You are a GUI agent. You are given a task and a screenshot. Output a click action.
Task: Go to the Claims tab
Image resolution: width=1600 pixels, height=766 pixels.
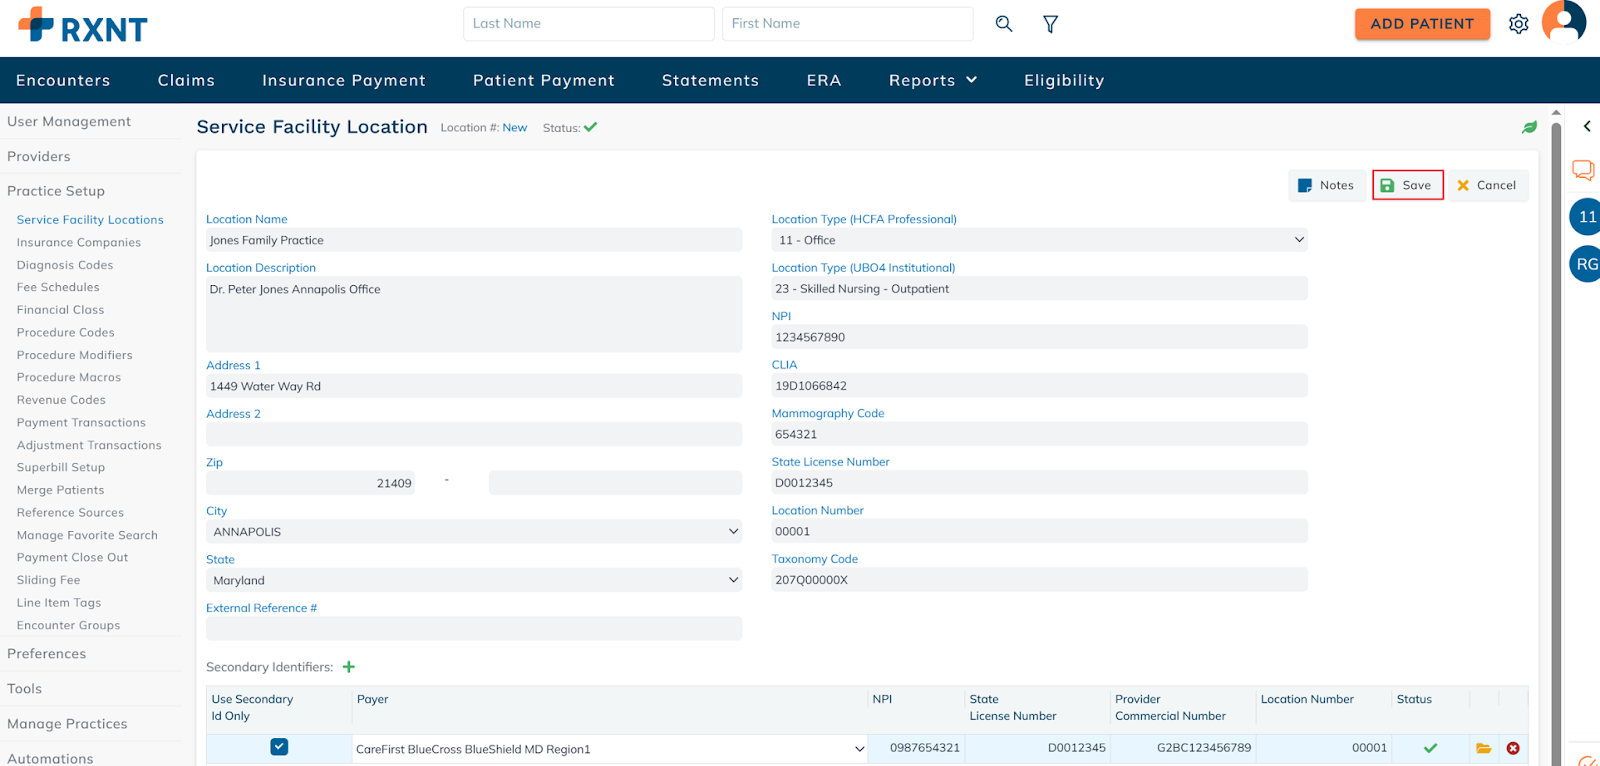tap(186, 80)
